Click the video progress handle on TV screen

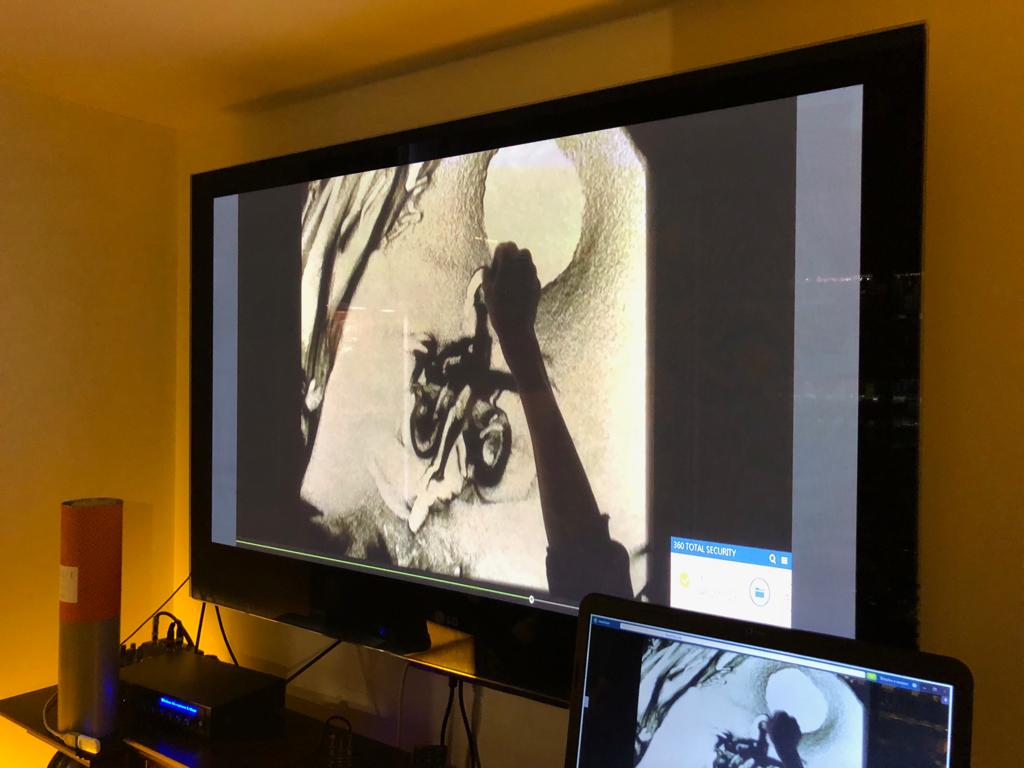(531, 599)
